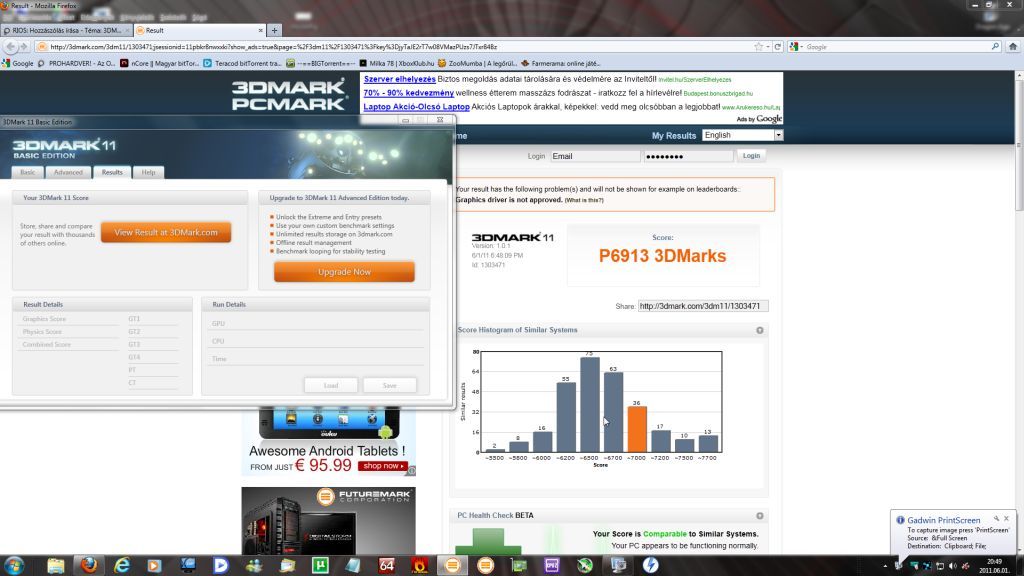Expand histogram panel options circle icon
Screen dimensions: 1024x576
point(760,330)
